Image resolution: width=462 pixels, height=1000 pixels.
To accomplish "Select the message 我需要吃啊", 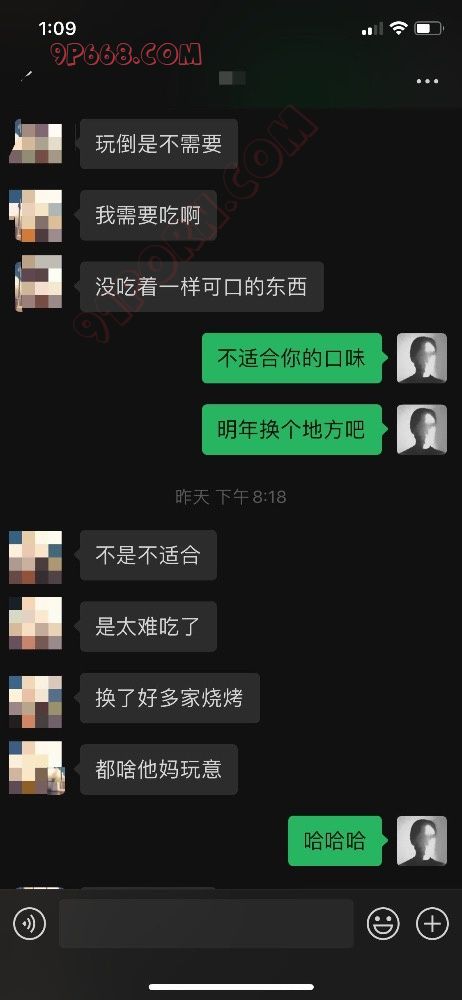I will click(148, 216).
